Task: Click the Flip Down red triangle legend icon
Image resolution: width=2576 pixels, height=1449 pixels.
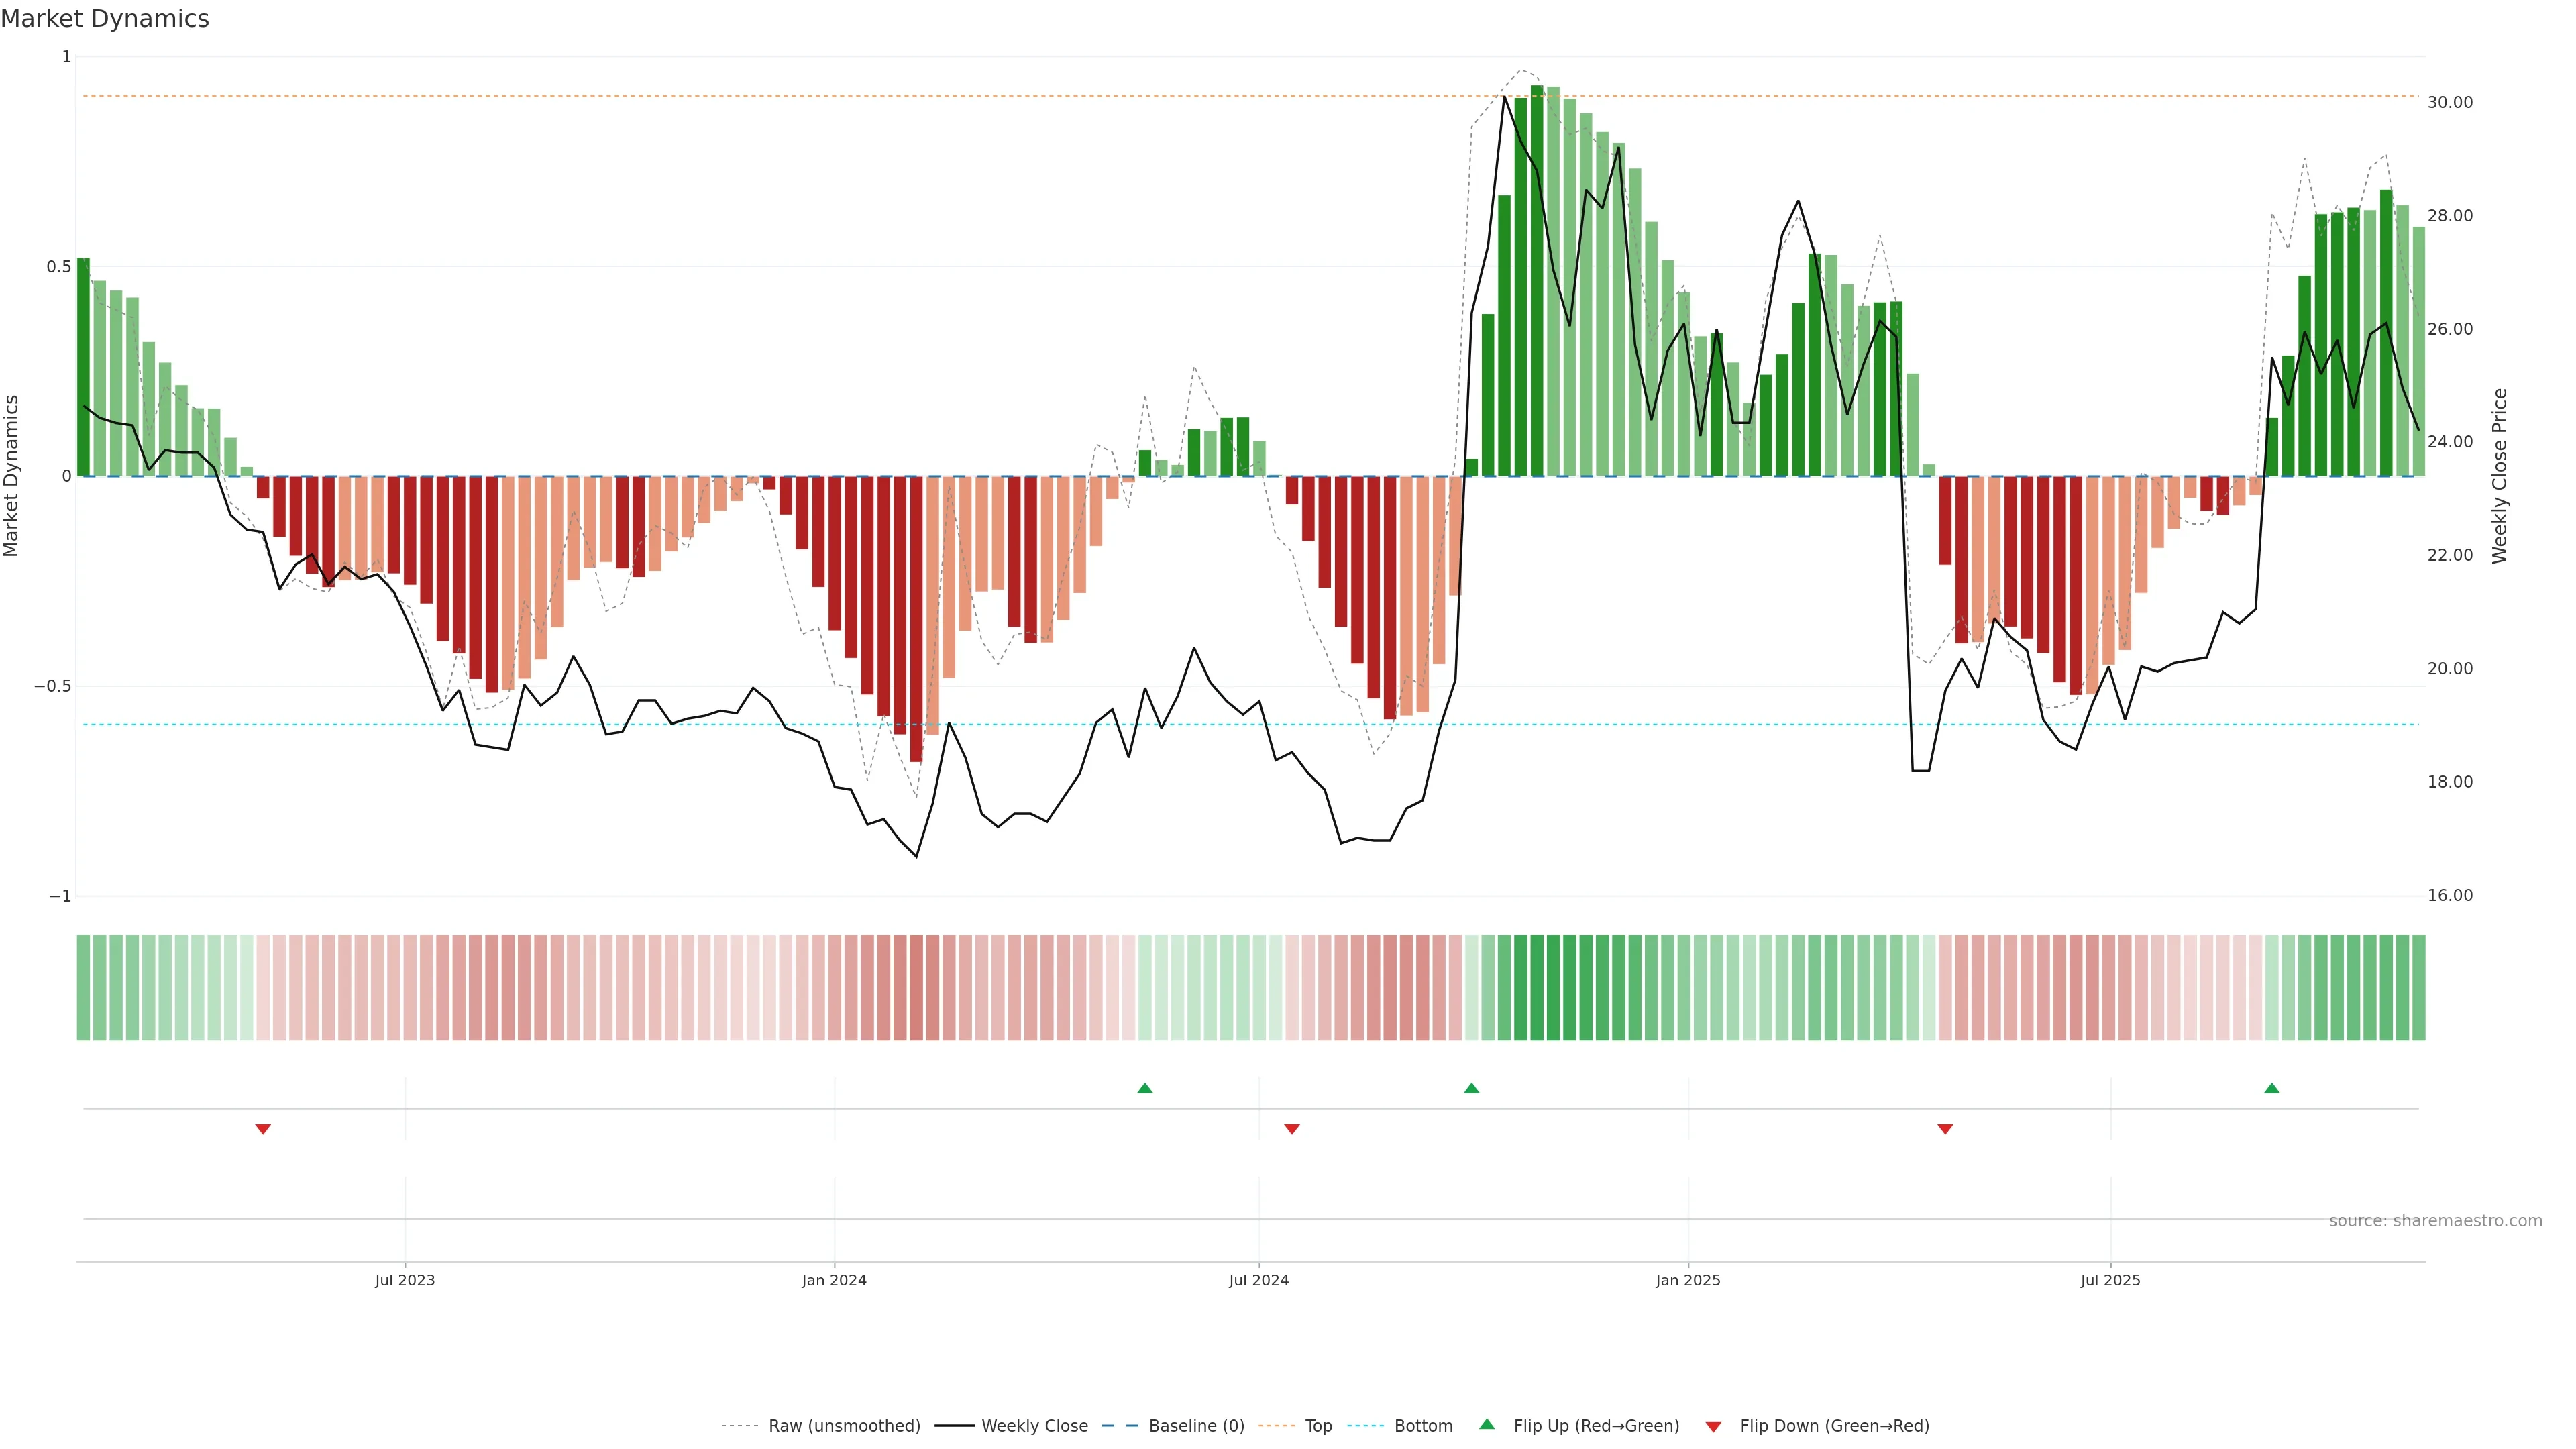Action: point(1713,1427)
